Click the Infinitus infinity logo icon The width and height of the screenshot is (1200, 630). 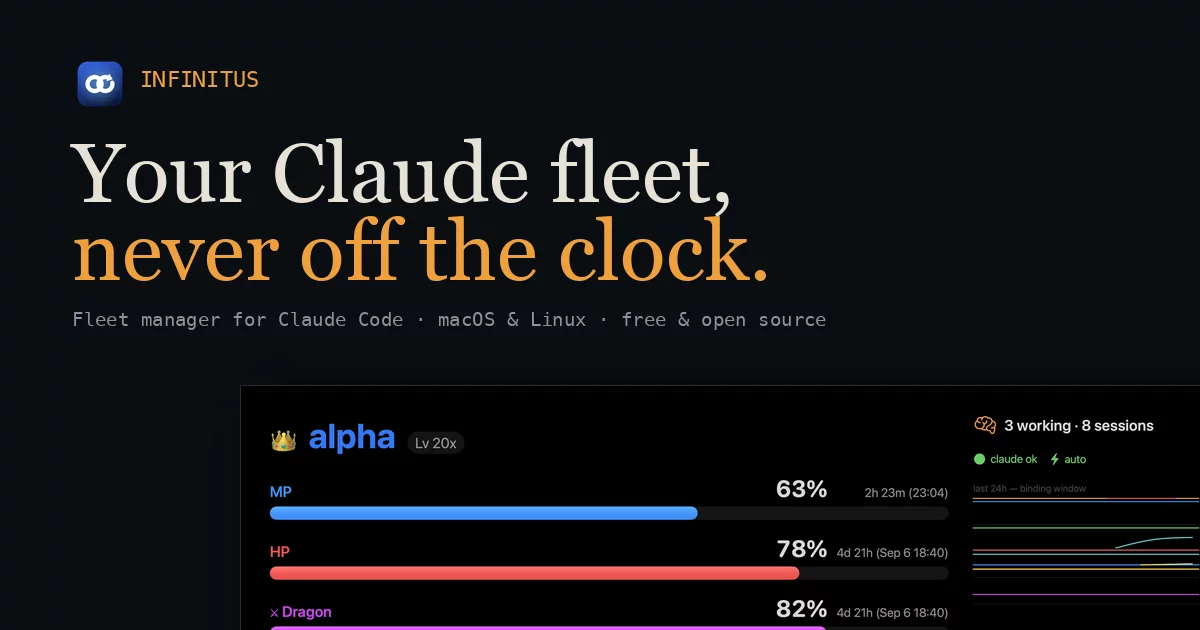pos(100,83)
